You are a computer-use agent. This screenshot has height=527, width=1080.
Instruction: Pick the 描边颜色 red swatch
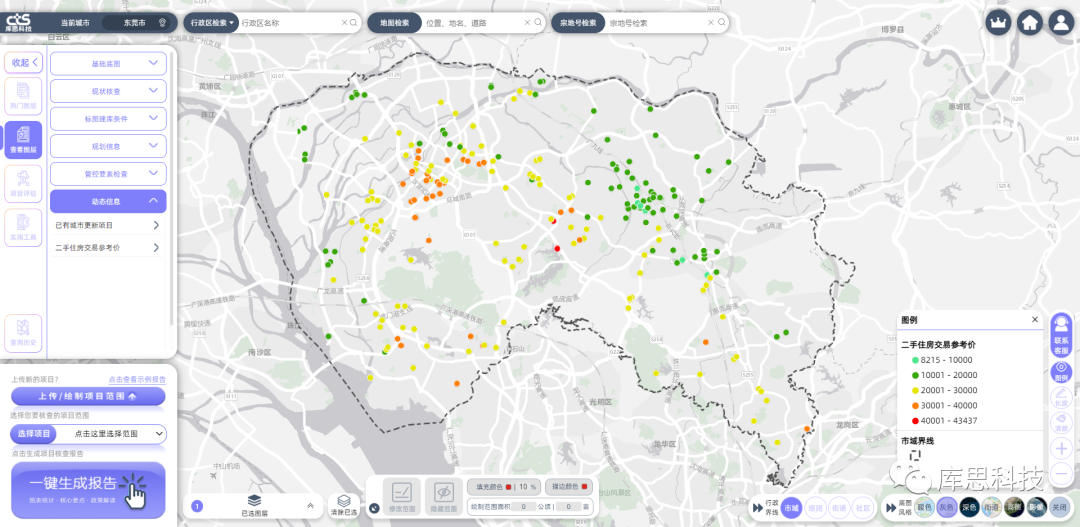point(584,487)
